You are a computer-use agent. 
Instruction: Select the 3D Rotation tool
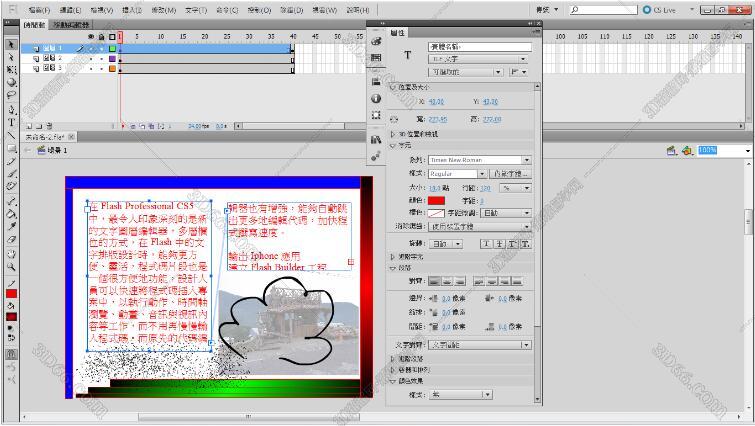(x=11, y=82)
